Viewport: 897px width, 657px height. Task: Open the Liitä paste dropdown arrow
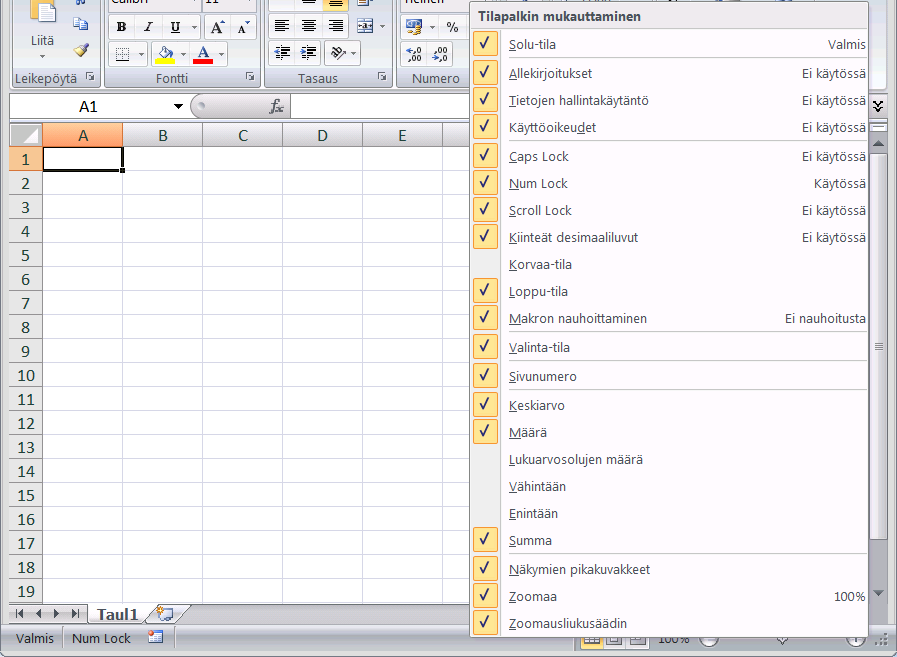[42, 56]
